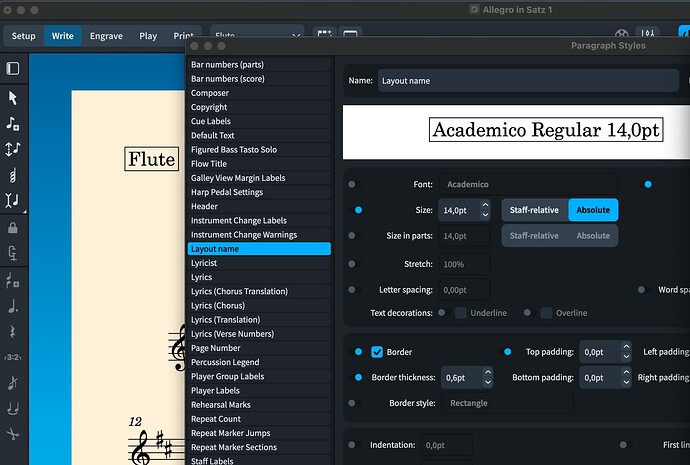Select the grace note tool
The image size is (690, 465).
tap(13, 382)
